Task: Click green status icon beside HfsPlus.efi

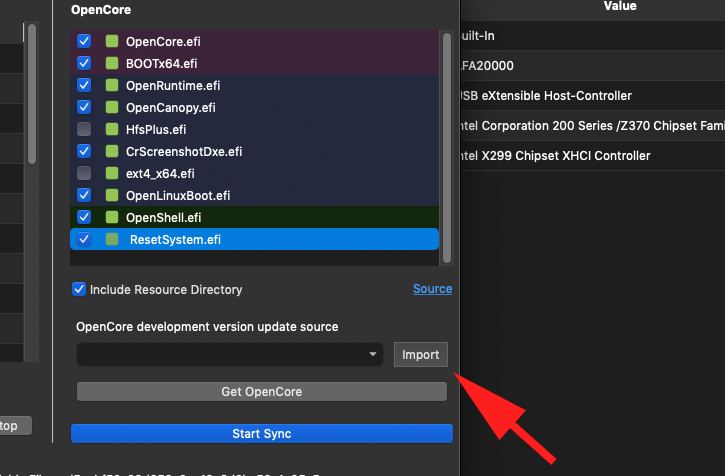Action: (112, 129)
